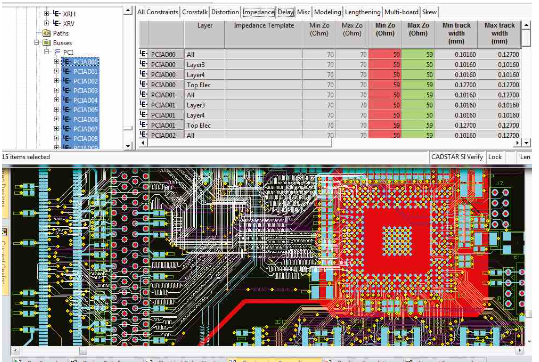Switch to the Multi-board tab
539x362 pixels.
(x=401, y=12)
